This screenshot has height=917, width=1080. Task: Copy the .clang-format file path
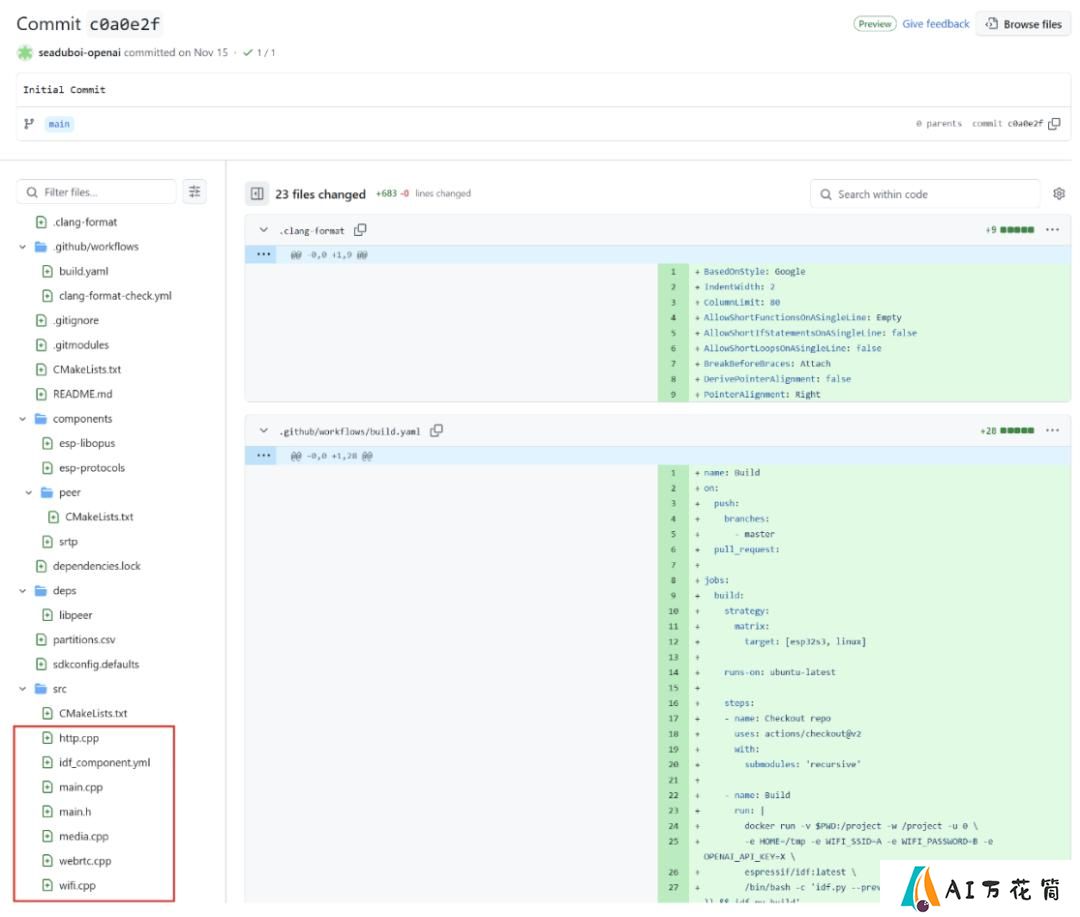(x=360, y=230)
